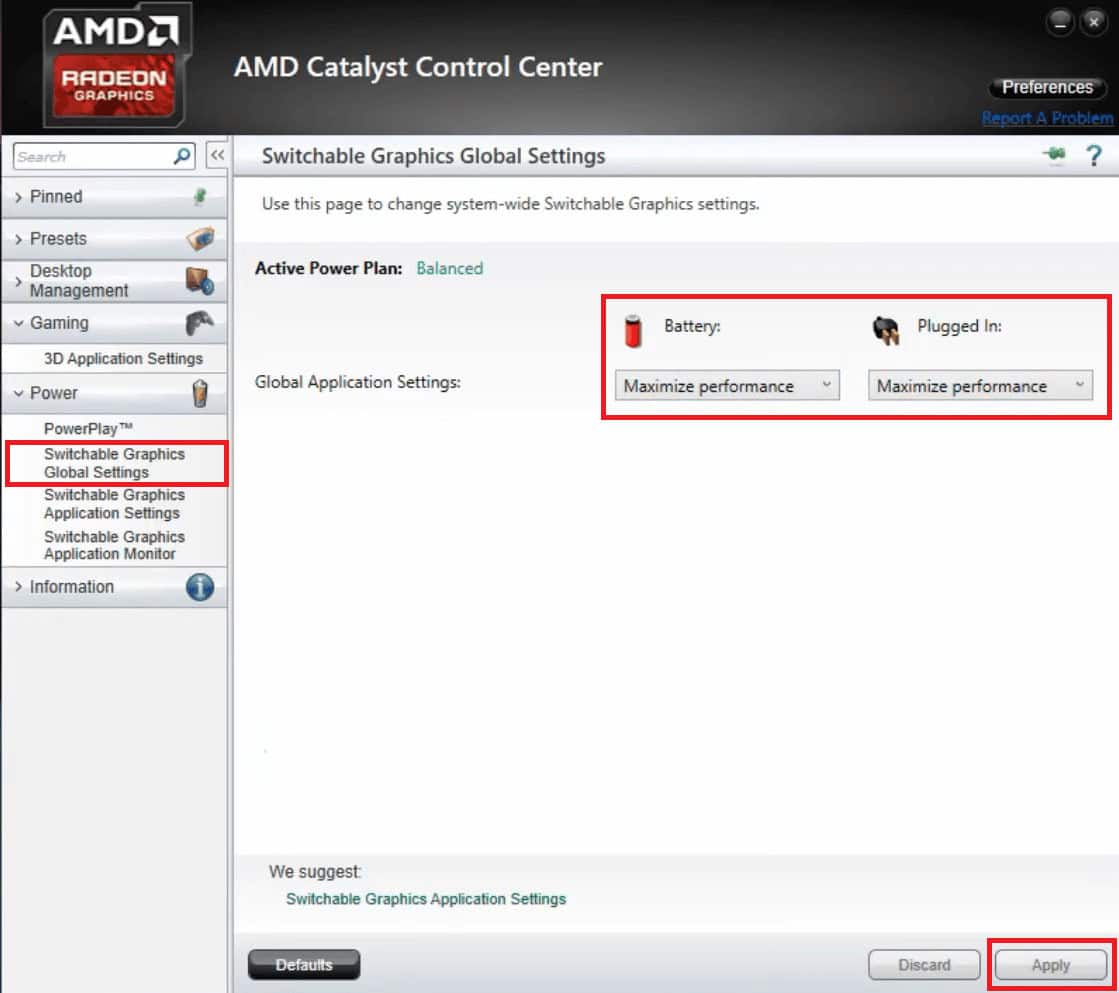Click the red battery icon
The image size is (1119, 993).
(x=632, y=331)
